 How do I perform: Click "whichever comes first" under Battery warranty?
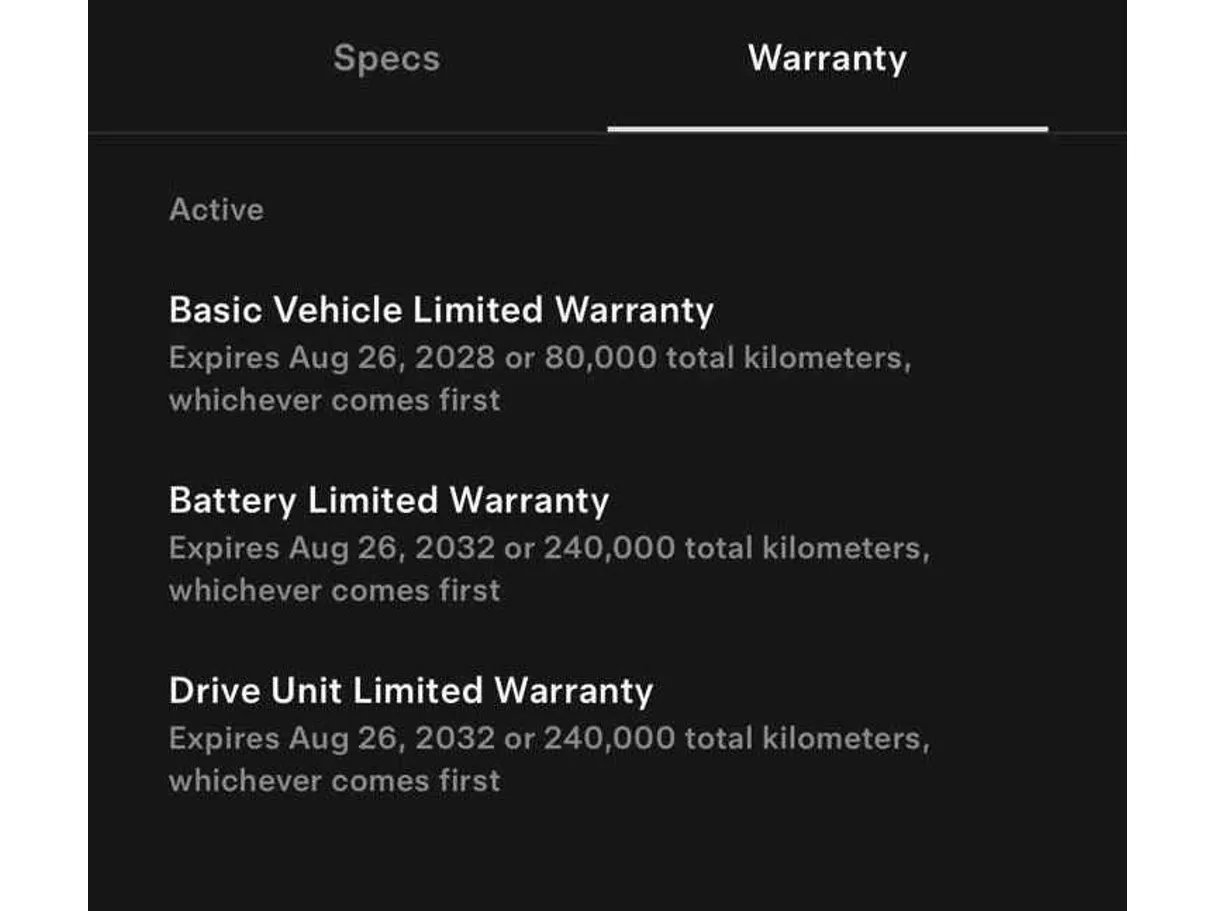[334, 590]
